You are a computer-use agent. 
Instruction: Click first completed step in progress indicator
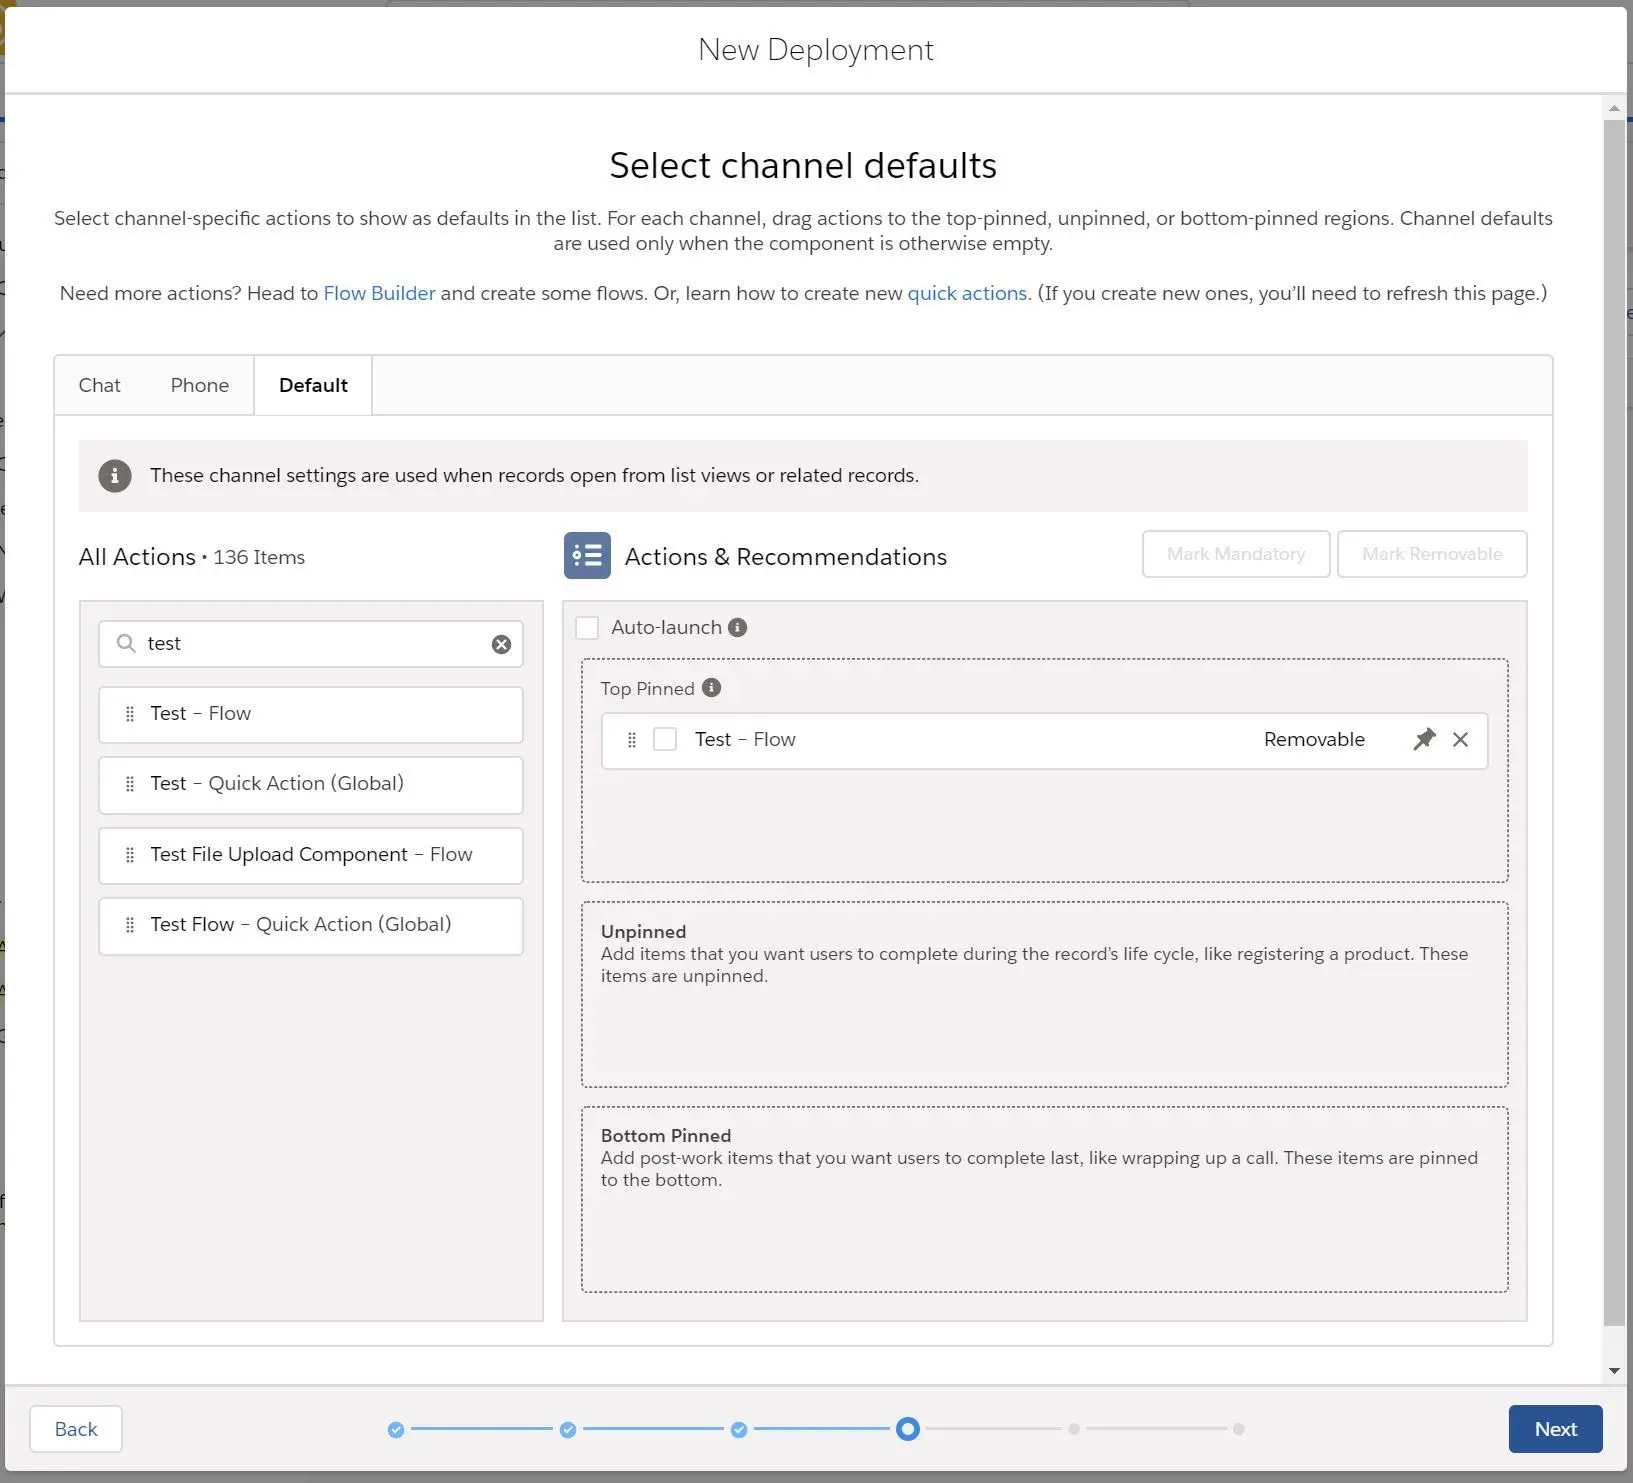pyautogui.click(x=396, y=1430)
